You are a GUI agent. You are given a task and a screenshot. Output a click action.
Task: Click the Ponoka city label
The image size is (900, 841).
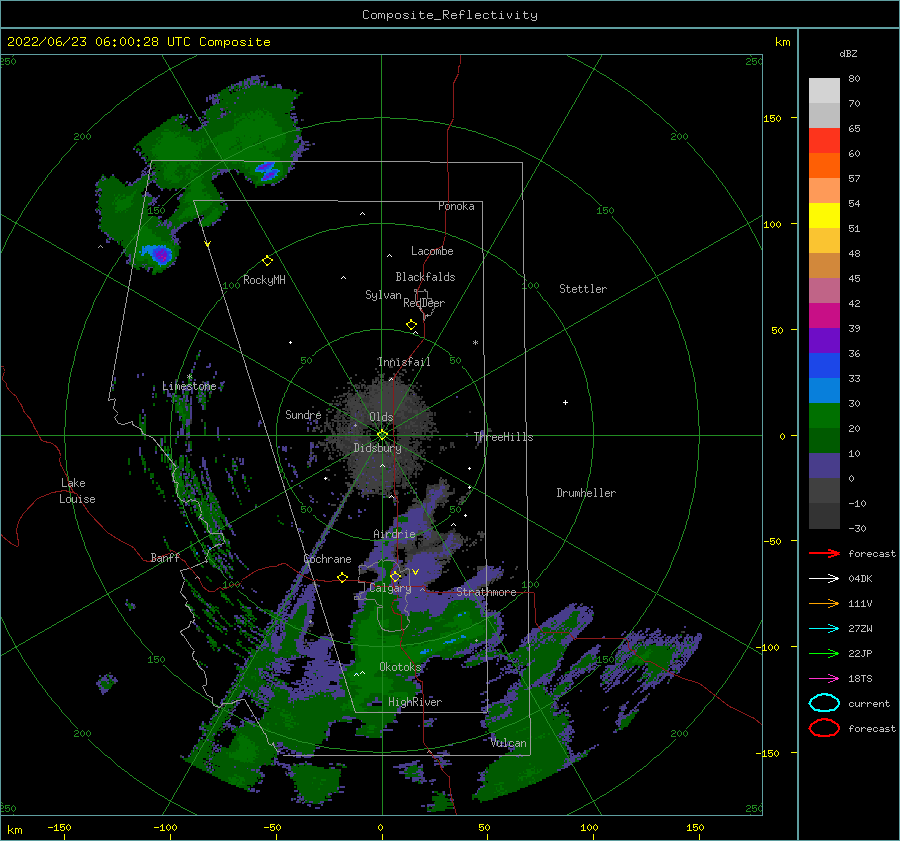click(x=456, y=206)
